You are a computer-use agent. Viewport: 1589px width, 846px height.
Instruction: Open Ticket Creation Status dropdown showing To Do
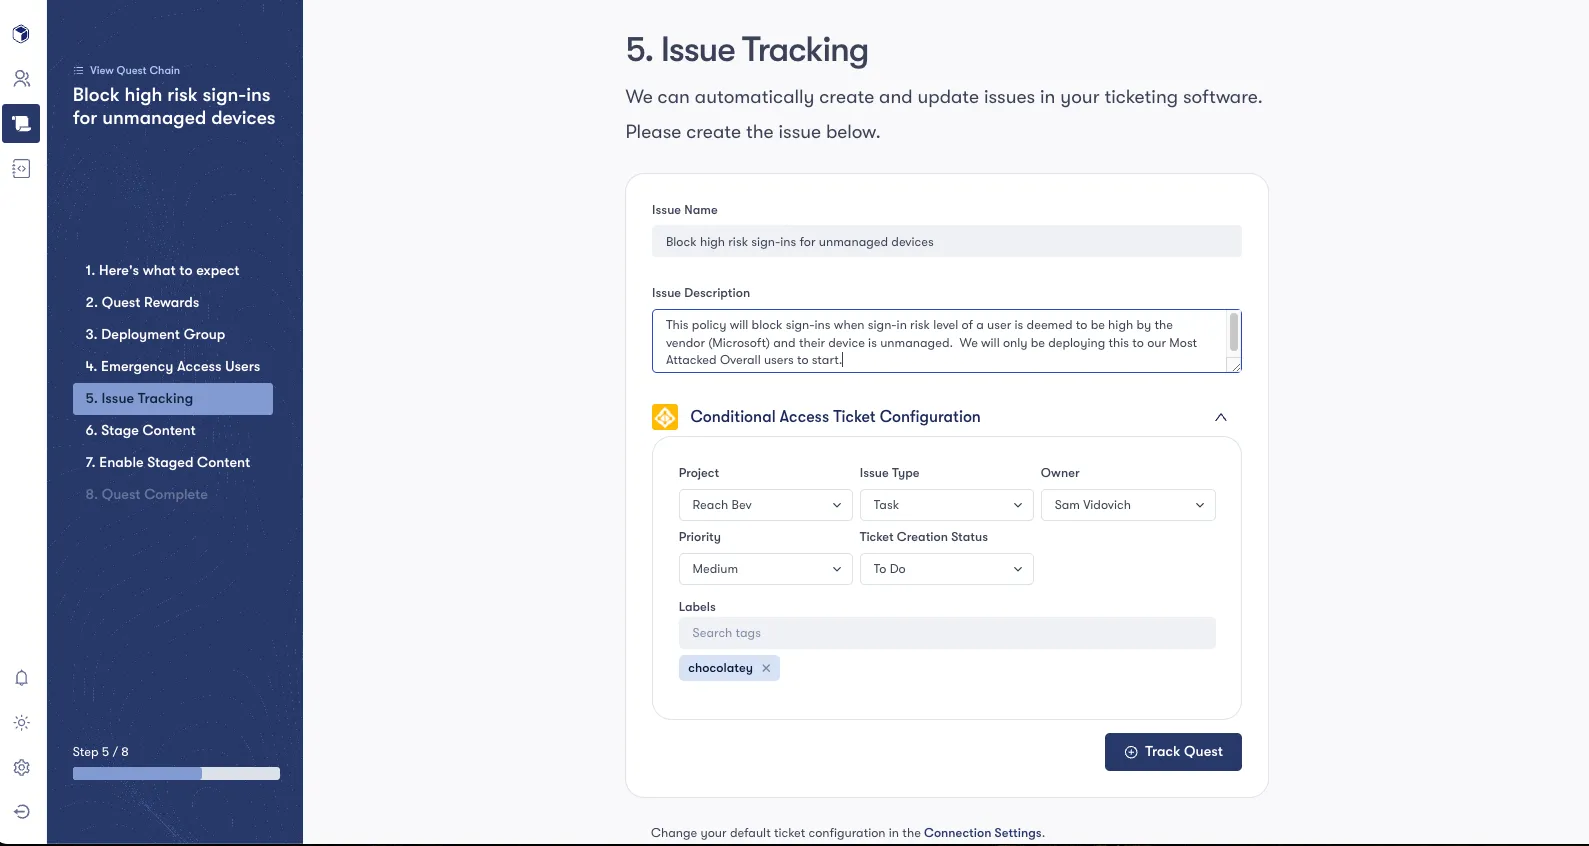tap(946, 569)
